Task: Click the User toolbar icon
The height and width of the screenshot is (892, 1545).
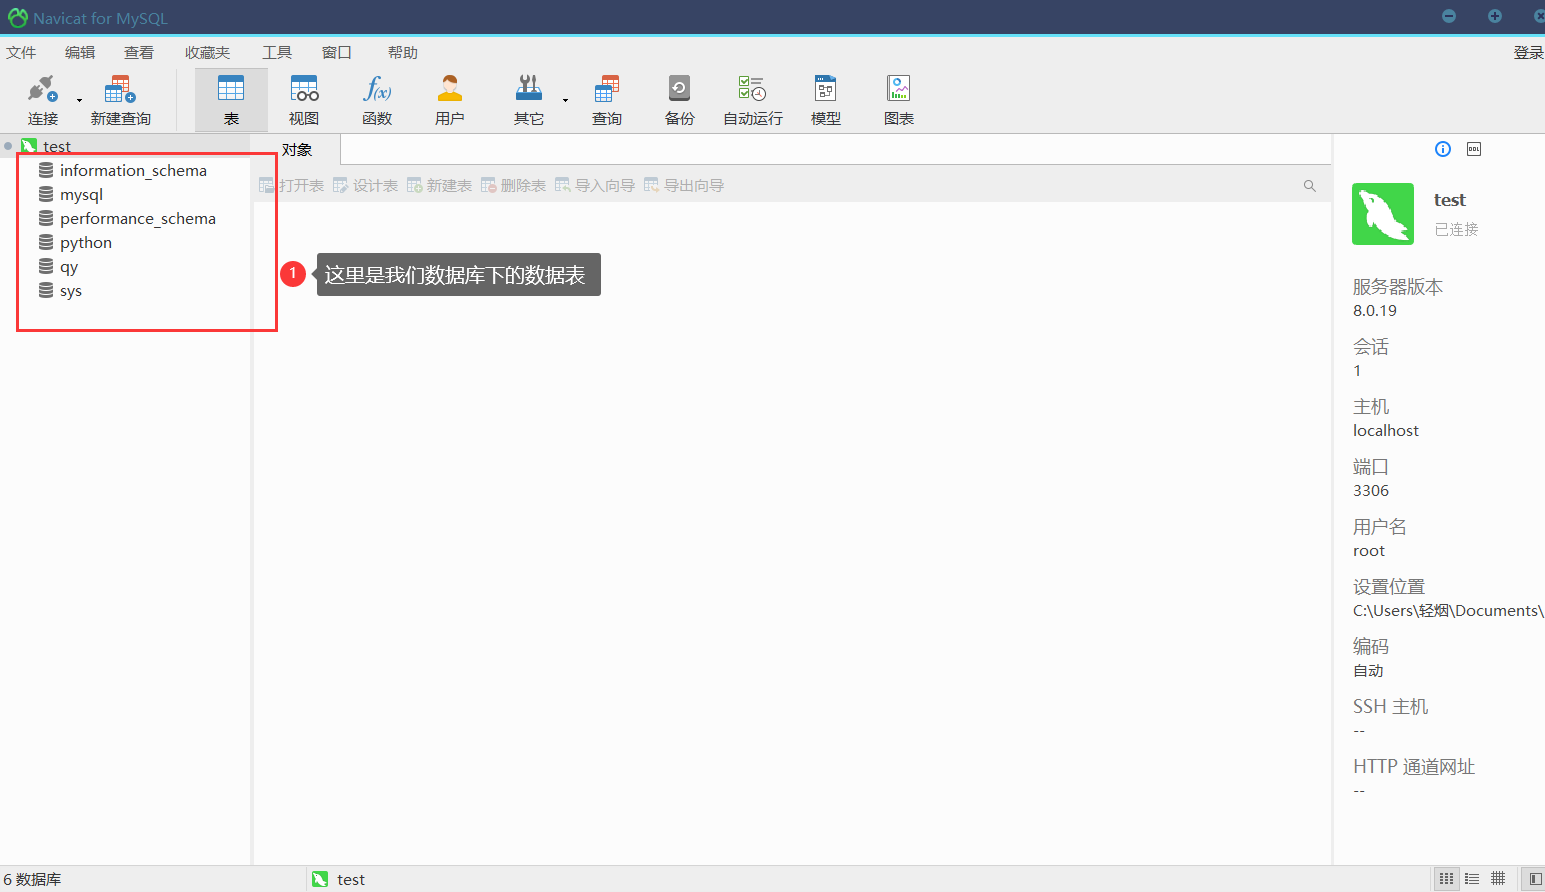Action: [450, 90]
